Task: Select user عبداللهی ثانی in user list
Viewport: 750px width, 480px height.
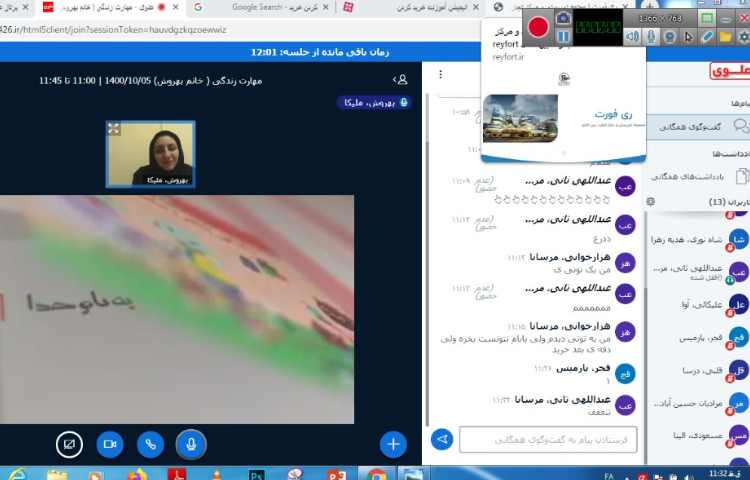Action: click(698, 272)
